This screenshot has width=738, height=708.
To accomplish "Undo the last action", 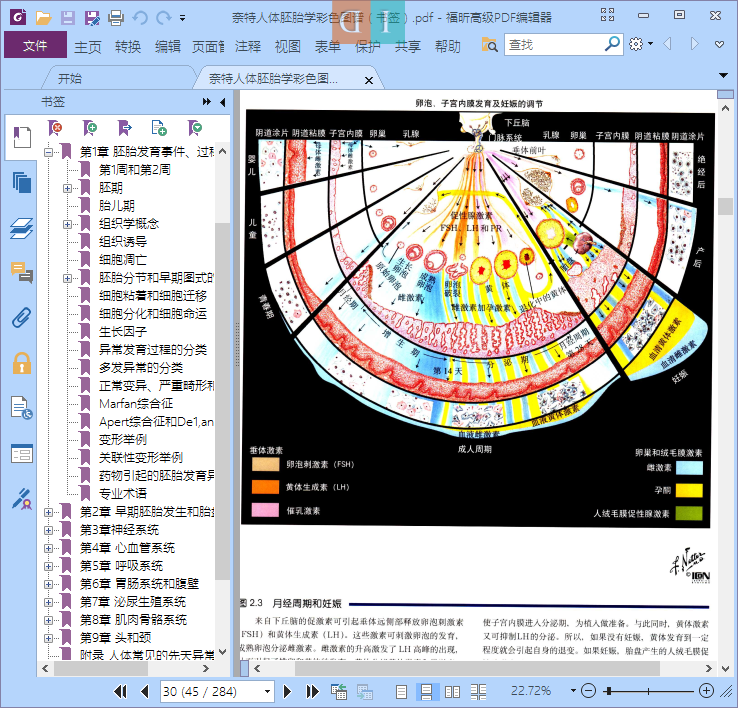I will click(x=140, y=18).
